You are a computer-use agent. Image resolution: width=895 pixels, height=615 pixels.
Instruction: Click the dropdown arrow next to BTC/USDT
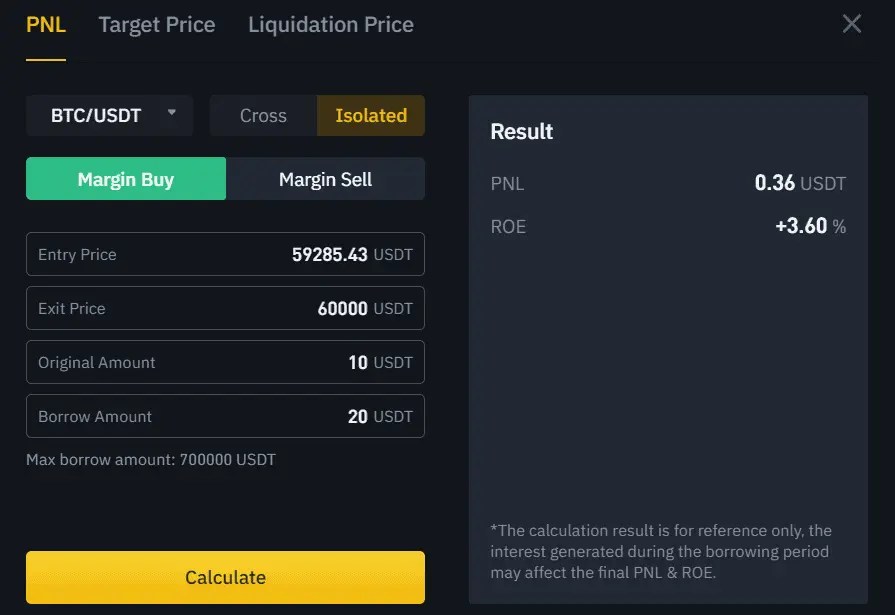tap(172, 113)
